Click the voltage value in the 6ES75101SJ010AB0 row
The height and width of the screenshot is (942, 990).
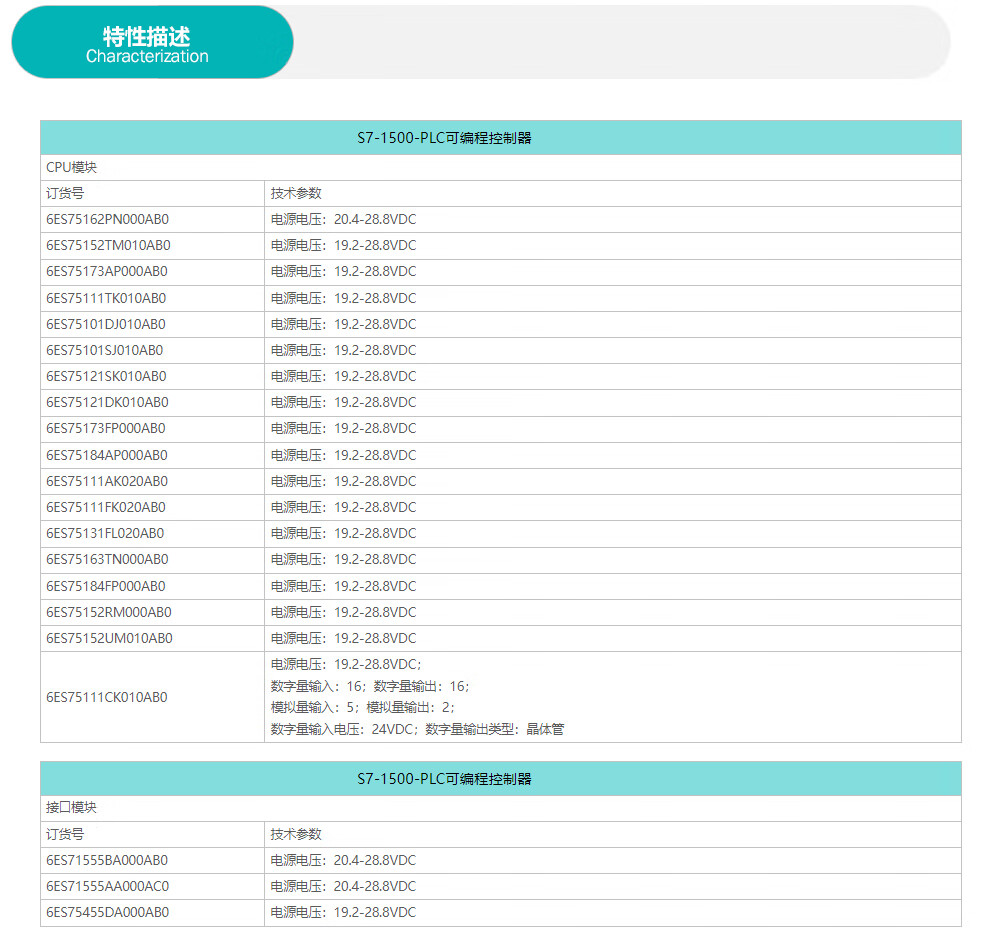pos(375,350)
